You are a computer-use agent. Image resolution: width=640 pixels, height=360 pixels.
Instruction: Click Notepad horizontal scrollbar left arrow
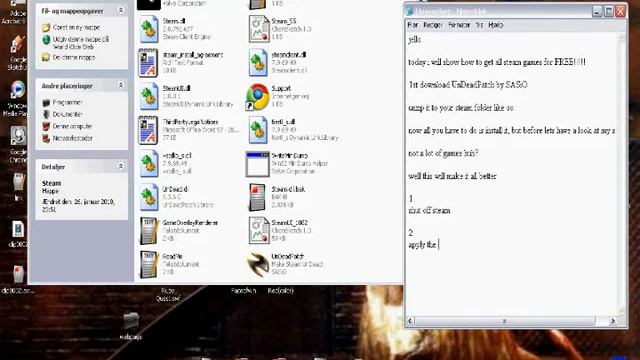coord(411,321)
